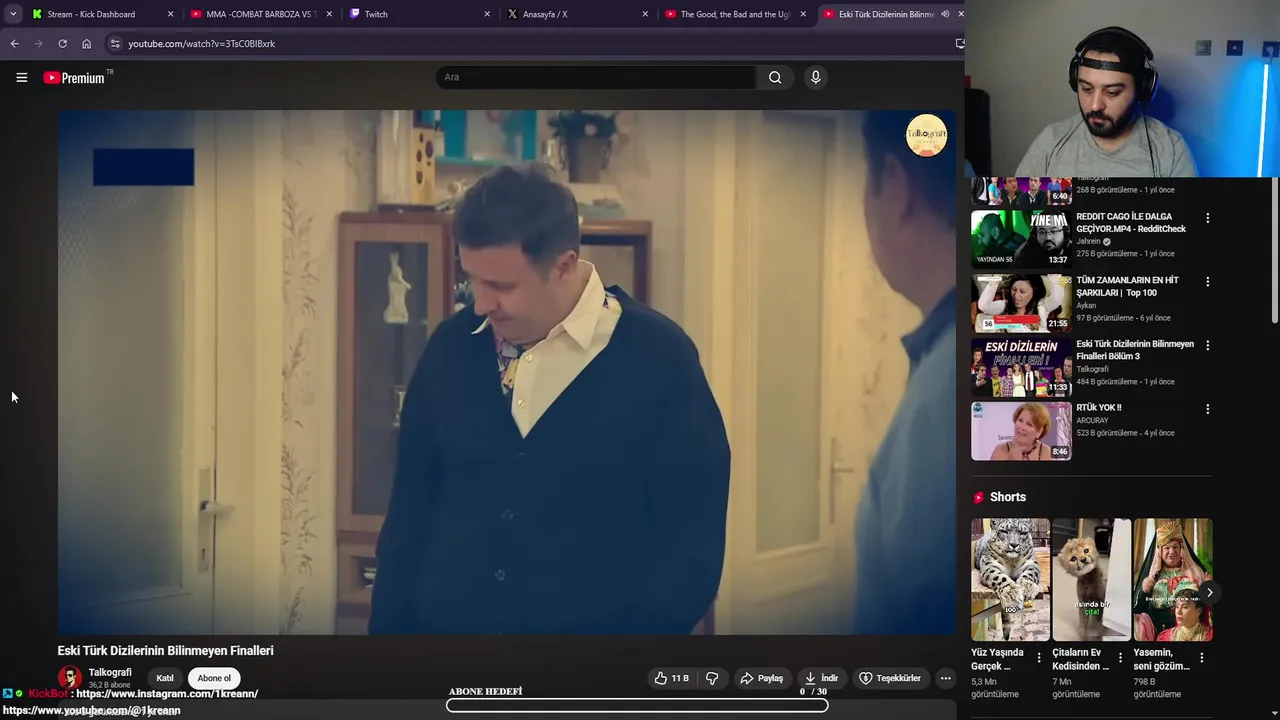Image resolution: width=1280 pixels, height=720 pixels.
Task: Click the video player to pause
Action: pyautogui.click(x=506, y=372)
